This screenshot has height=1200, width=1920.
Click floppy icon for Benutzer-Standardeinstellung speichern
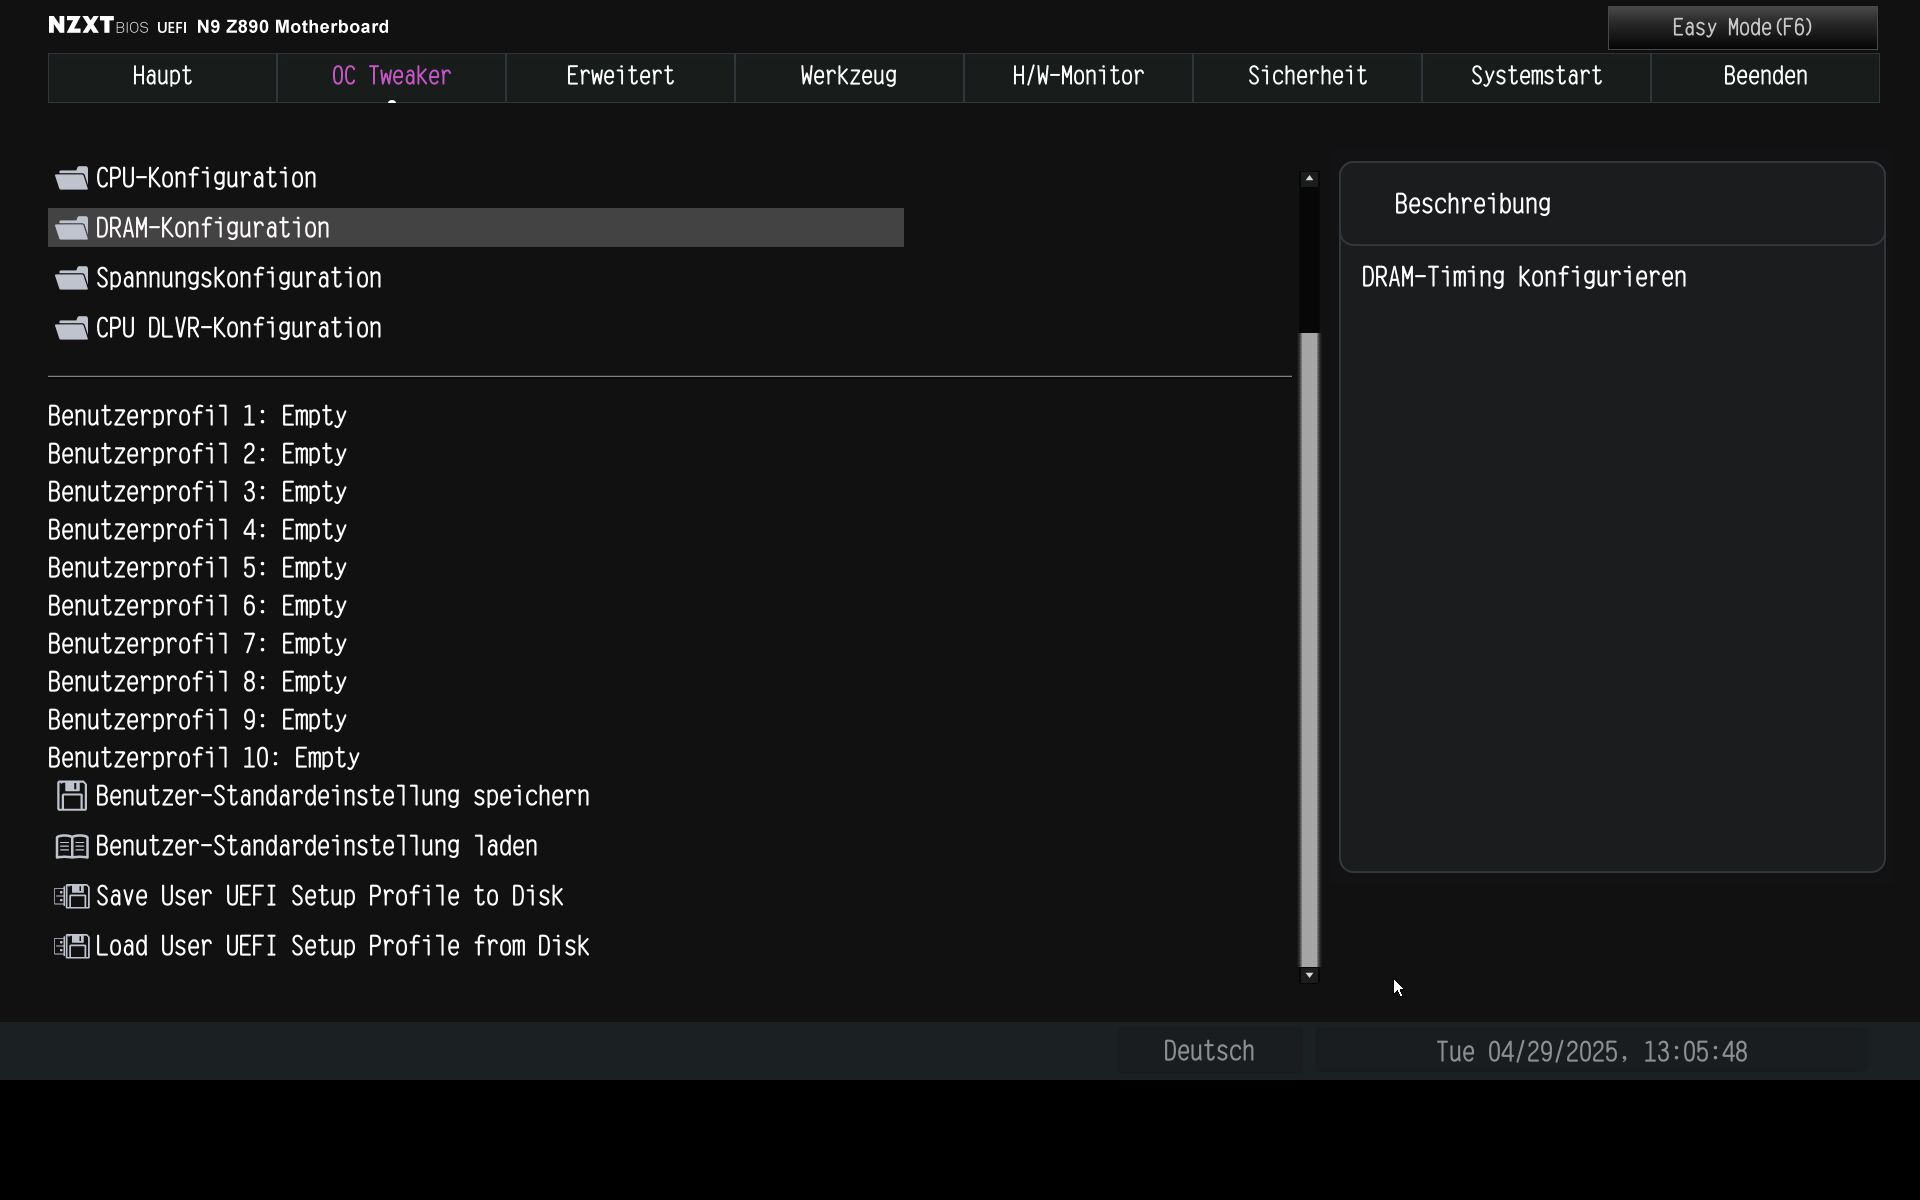coord(71,797)
